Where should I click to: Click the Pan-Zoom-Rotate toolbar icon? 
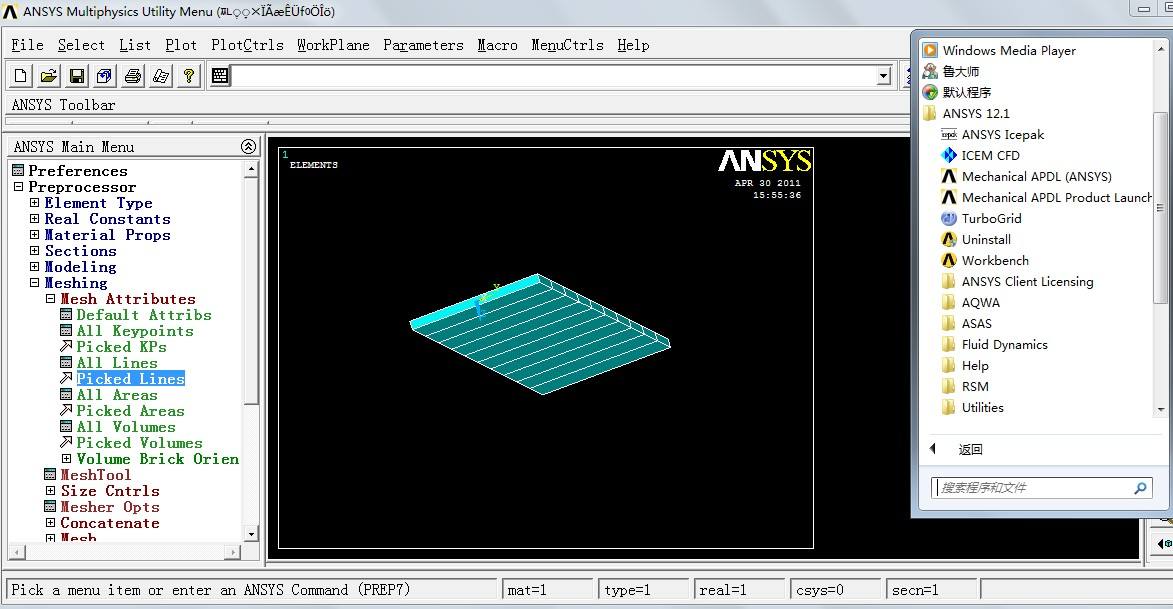pos(105,76)
